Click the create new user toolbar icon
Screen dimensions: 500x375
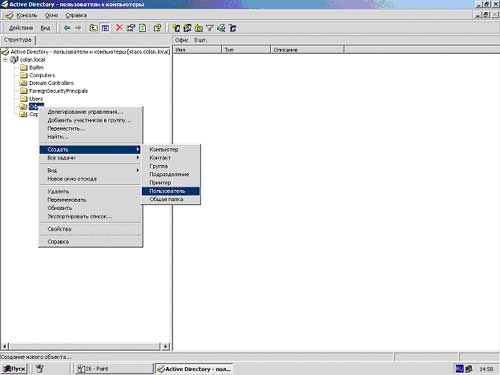point(176,28)
